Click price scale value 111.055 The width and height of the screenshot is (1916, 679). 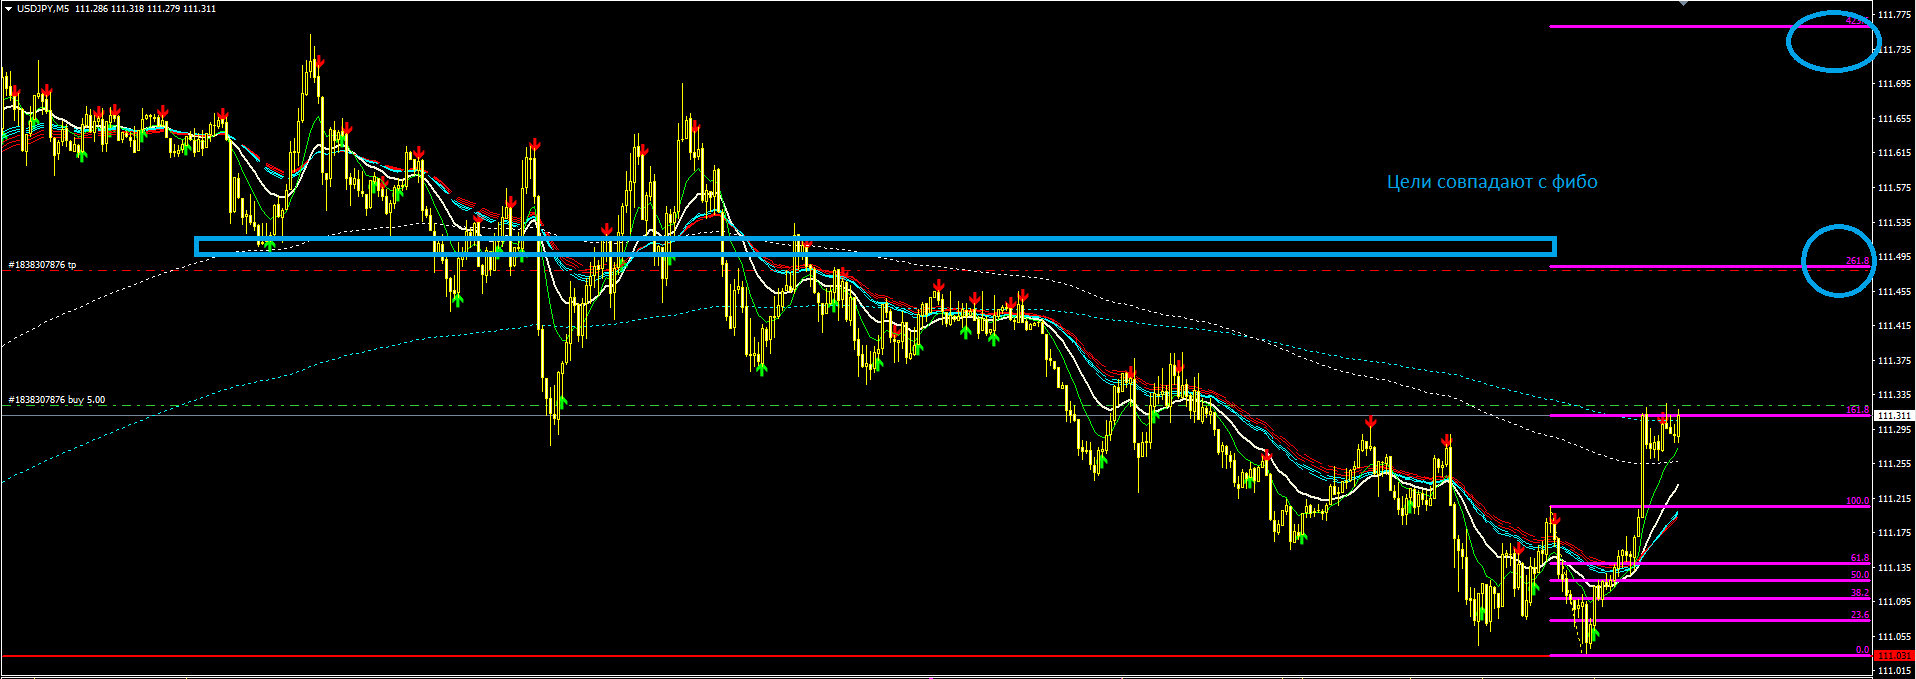click(1894, 637)
